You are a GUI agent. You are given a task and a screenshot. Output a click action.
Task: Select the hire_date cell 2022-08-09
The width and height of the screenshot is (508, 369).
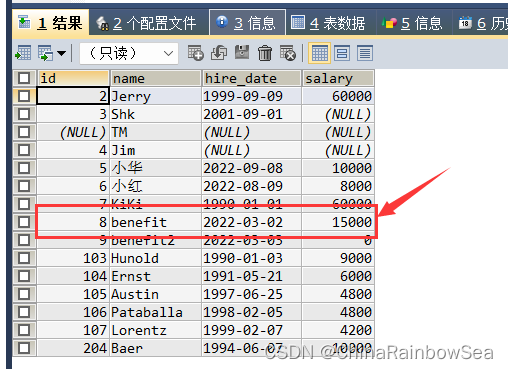(251, 186)
